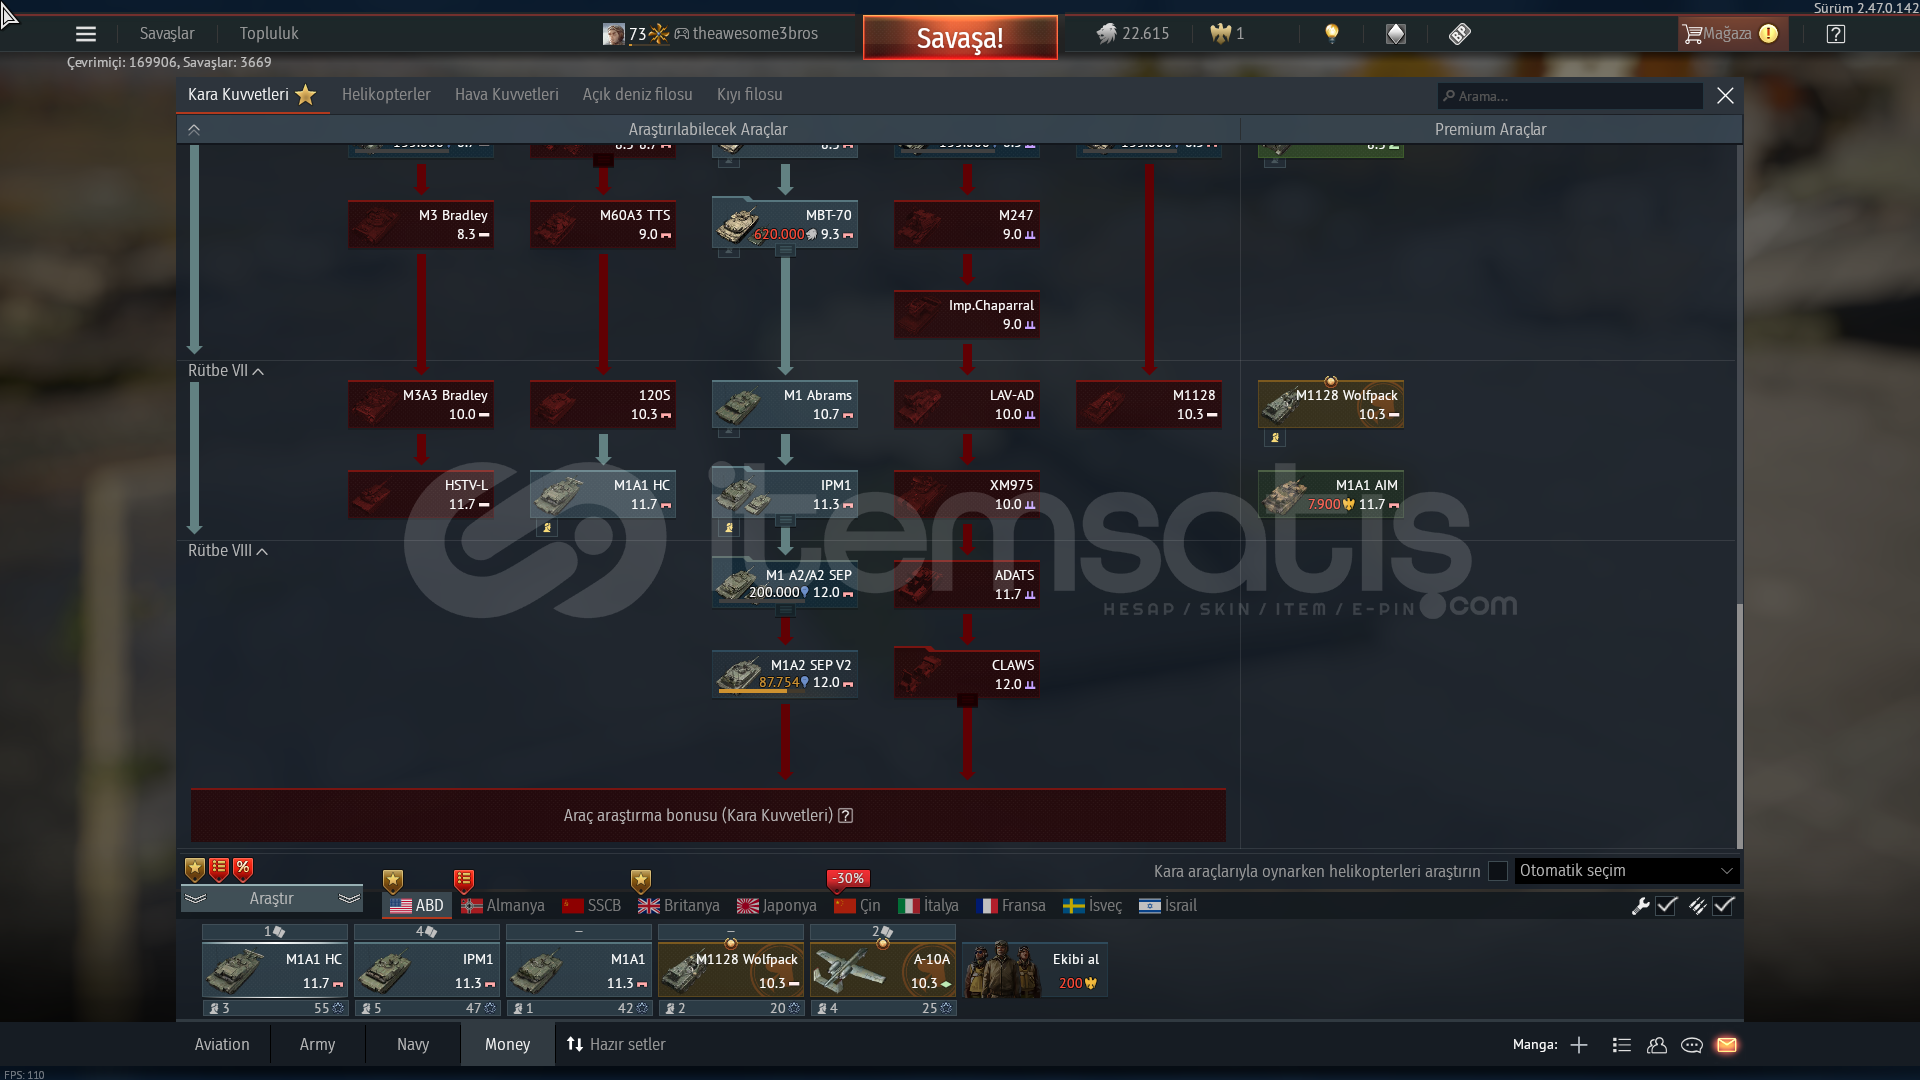Select the Navy preset button
Viewport: 1920px width, 1080px height.
(x=413, y=1045)
